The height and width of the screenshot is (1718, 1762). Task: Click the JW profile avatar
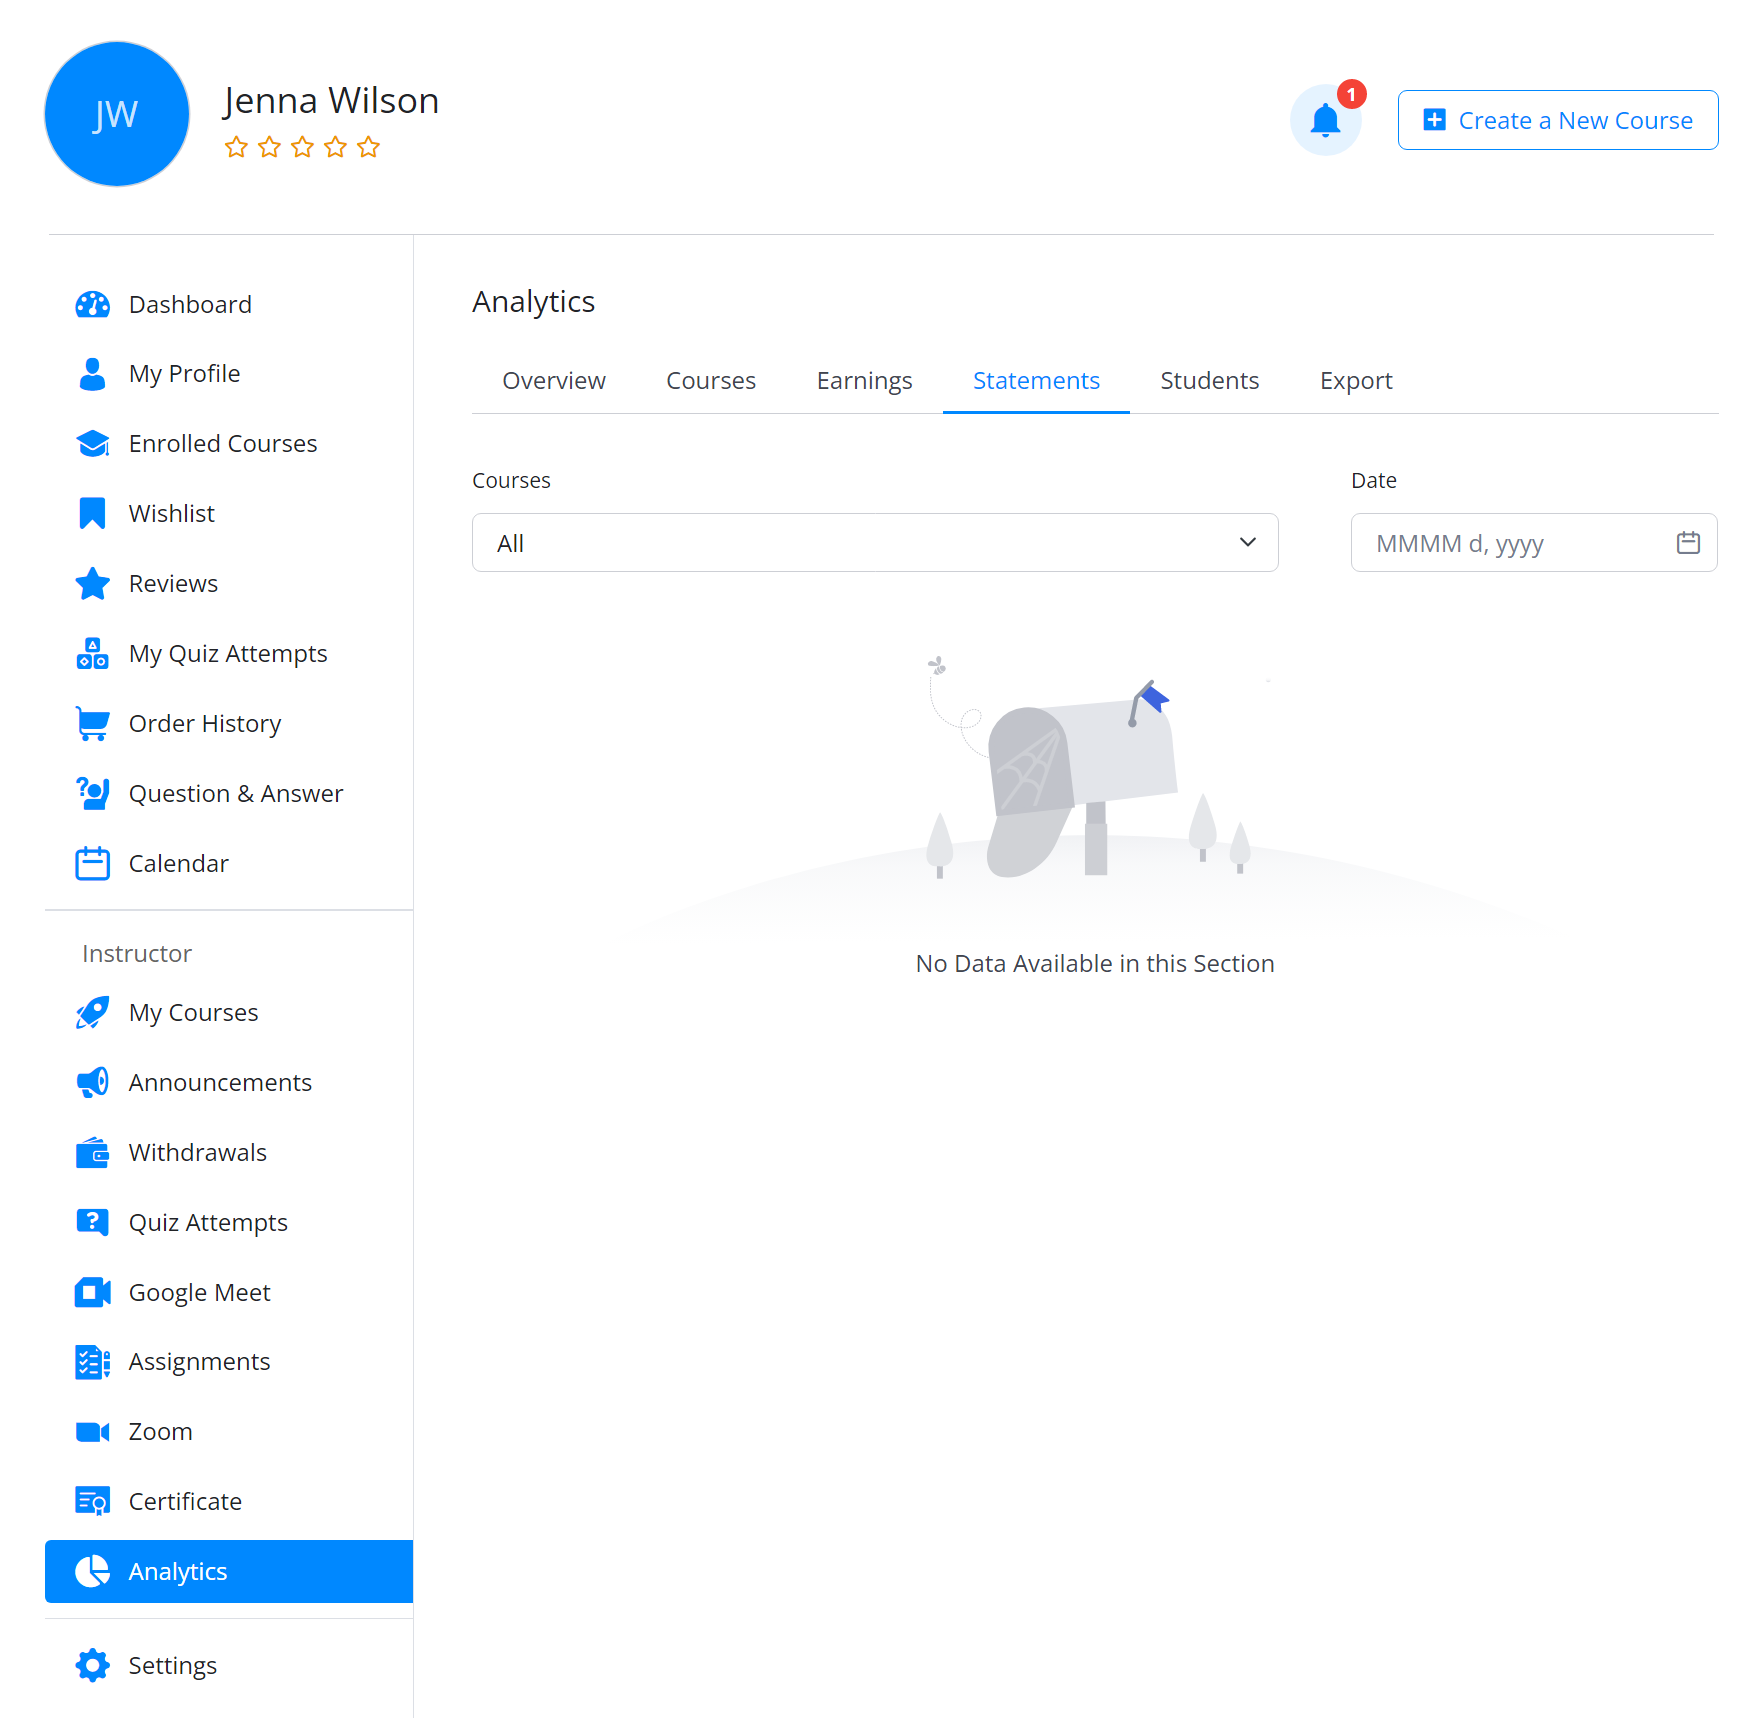point(117,115)
